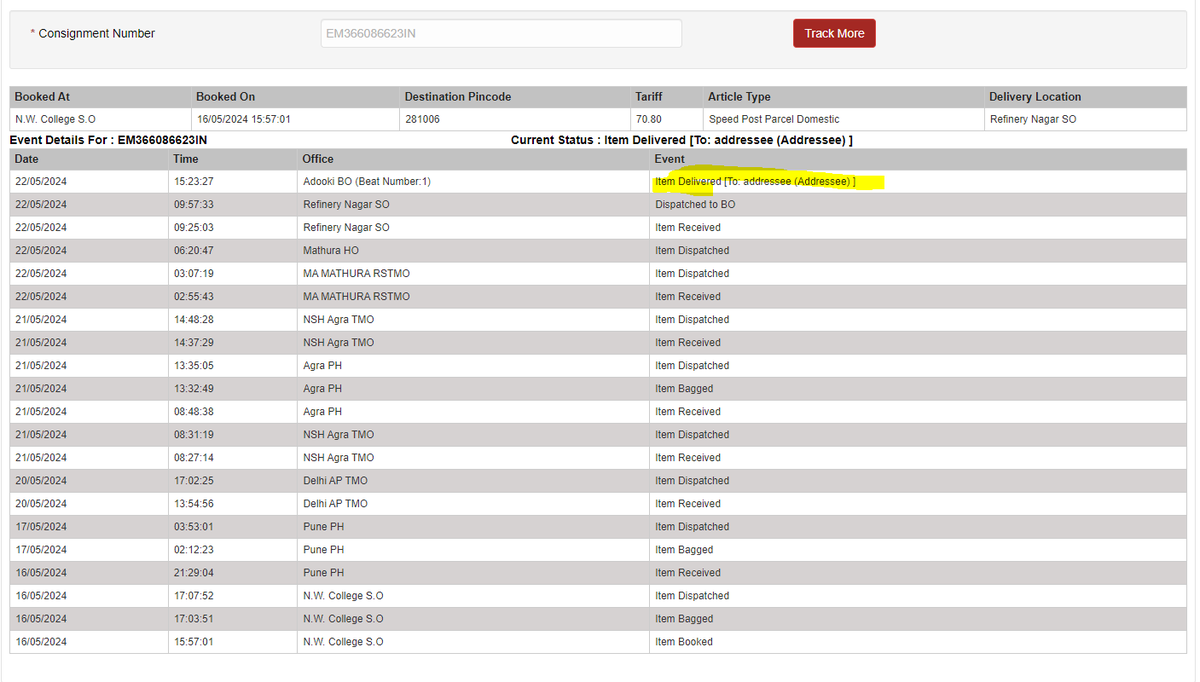1200x682 pixels.
Task: Click the Booked At column header
Action: point(101,97)
